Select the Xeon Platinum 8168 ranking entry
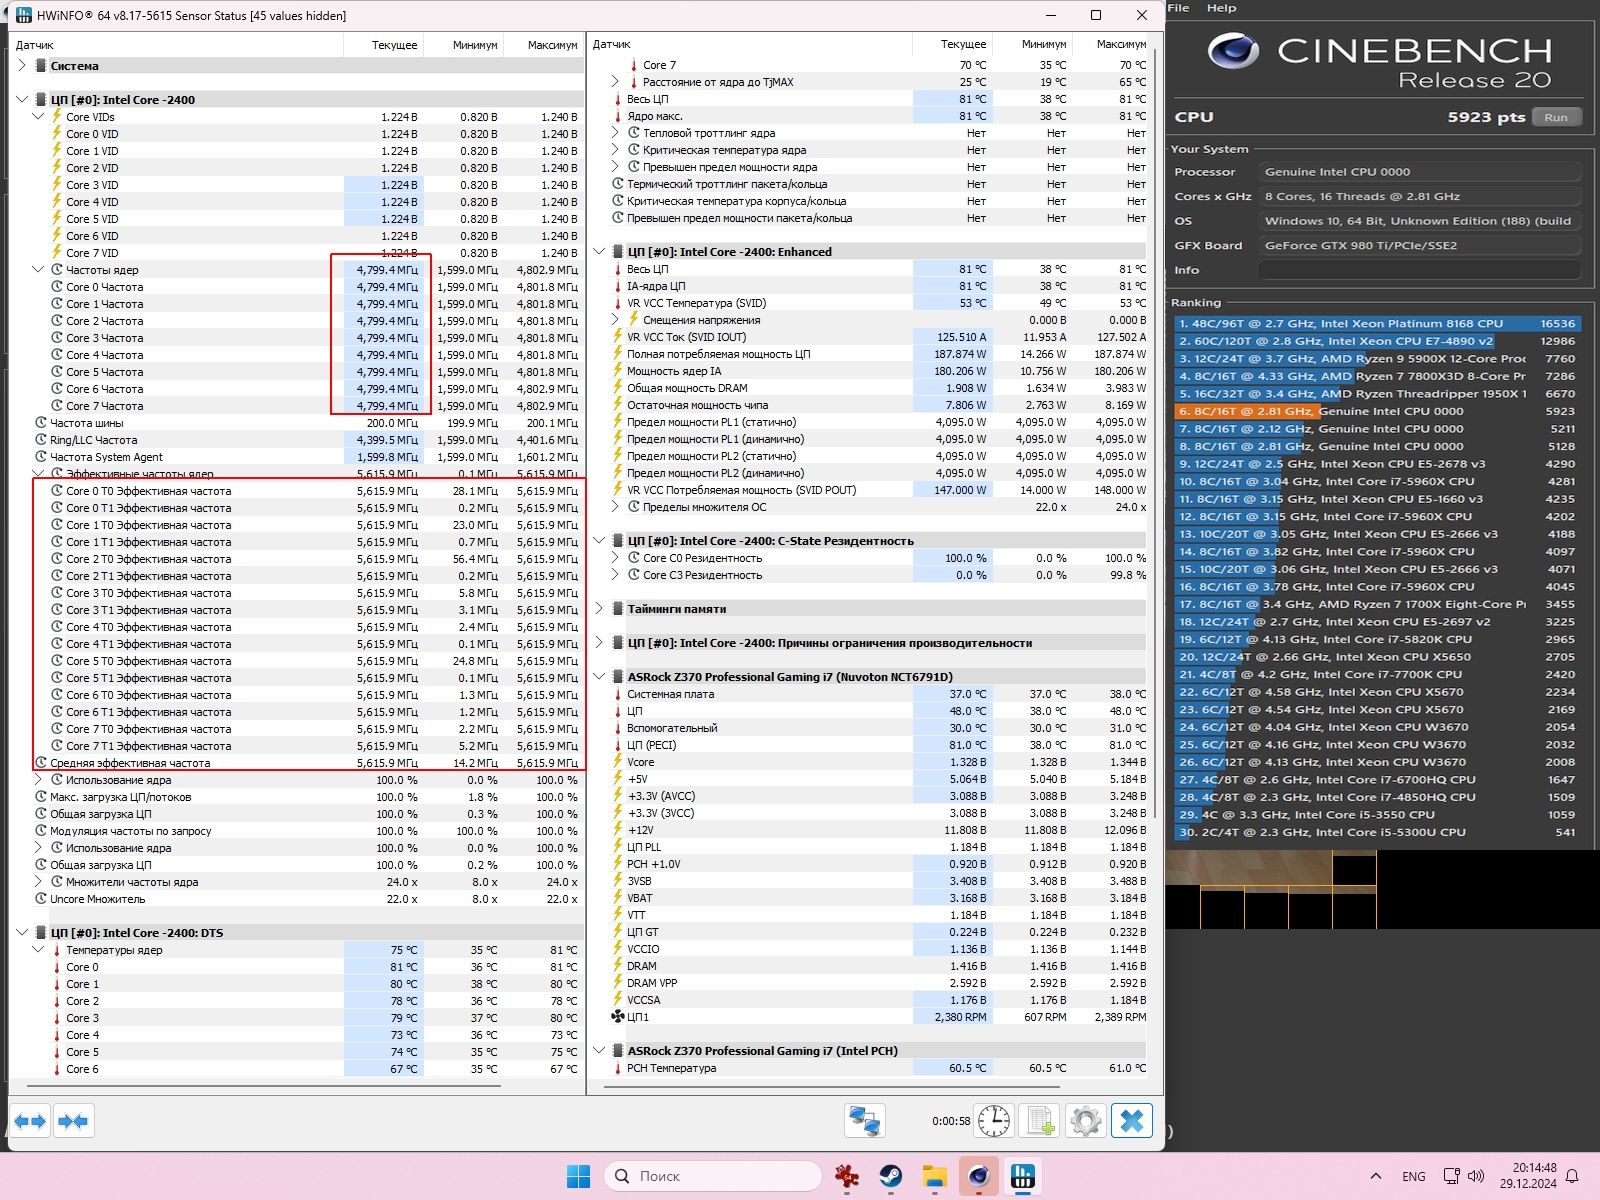Image resolution: width=1600 pixels, height=1200 pixels. [x=1376, y=324]
